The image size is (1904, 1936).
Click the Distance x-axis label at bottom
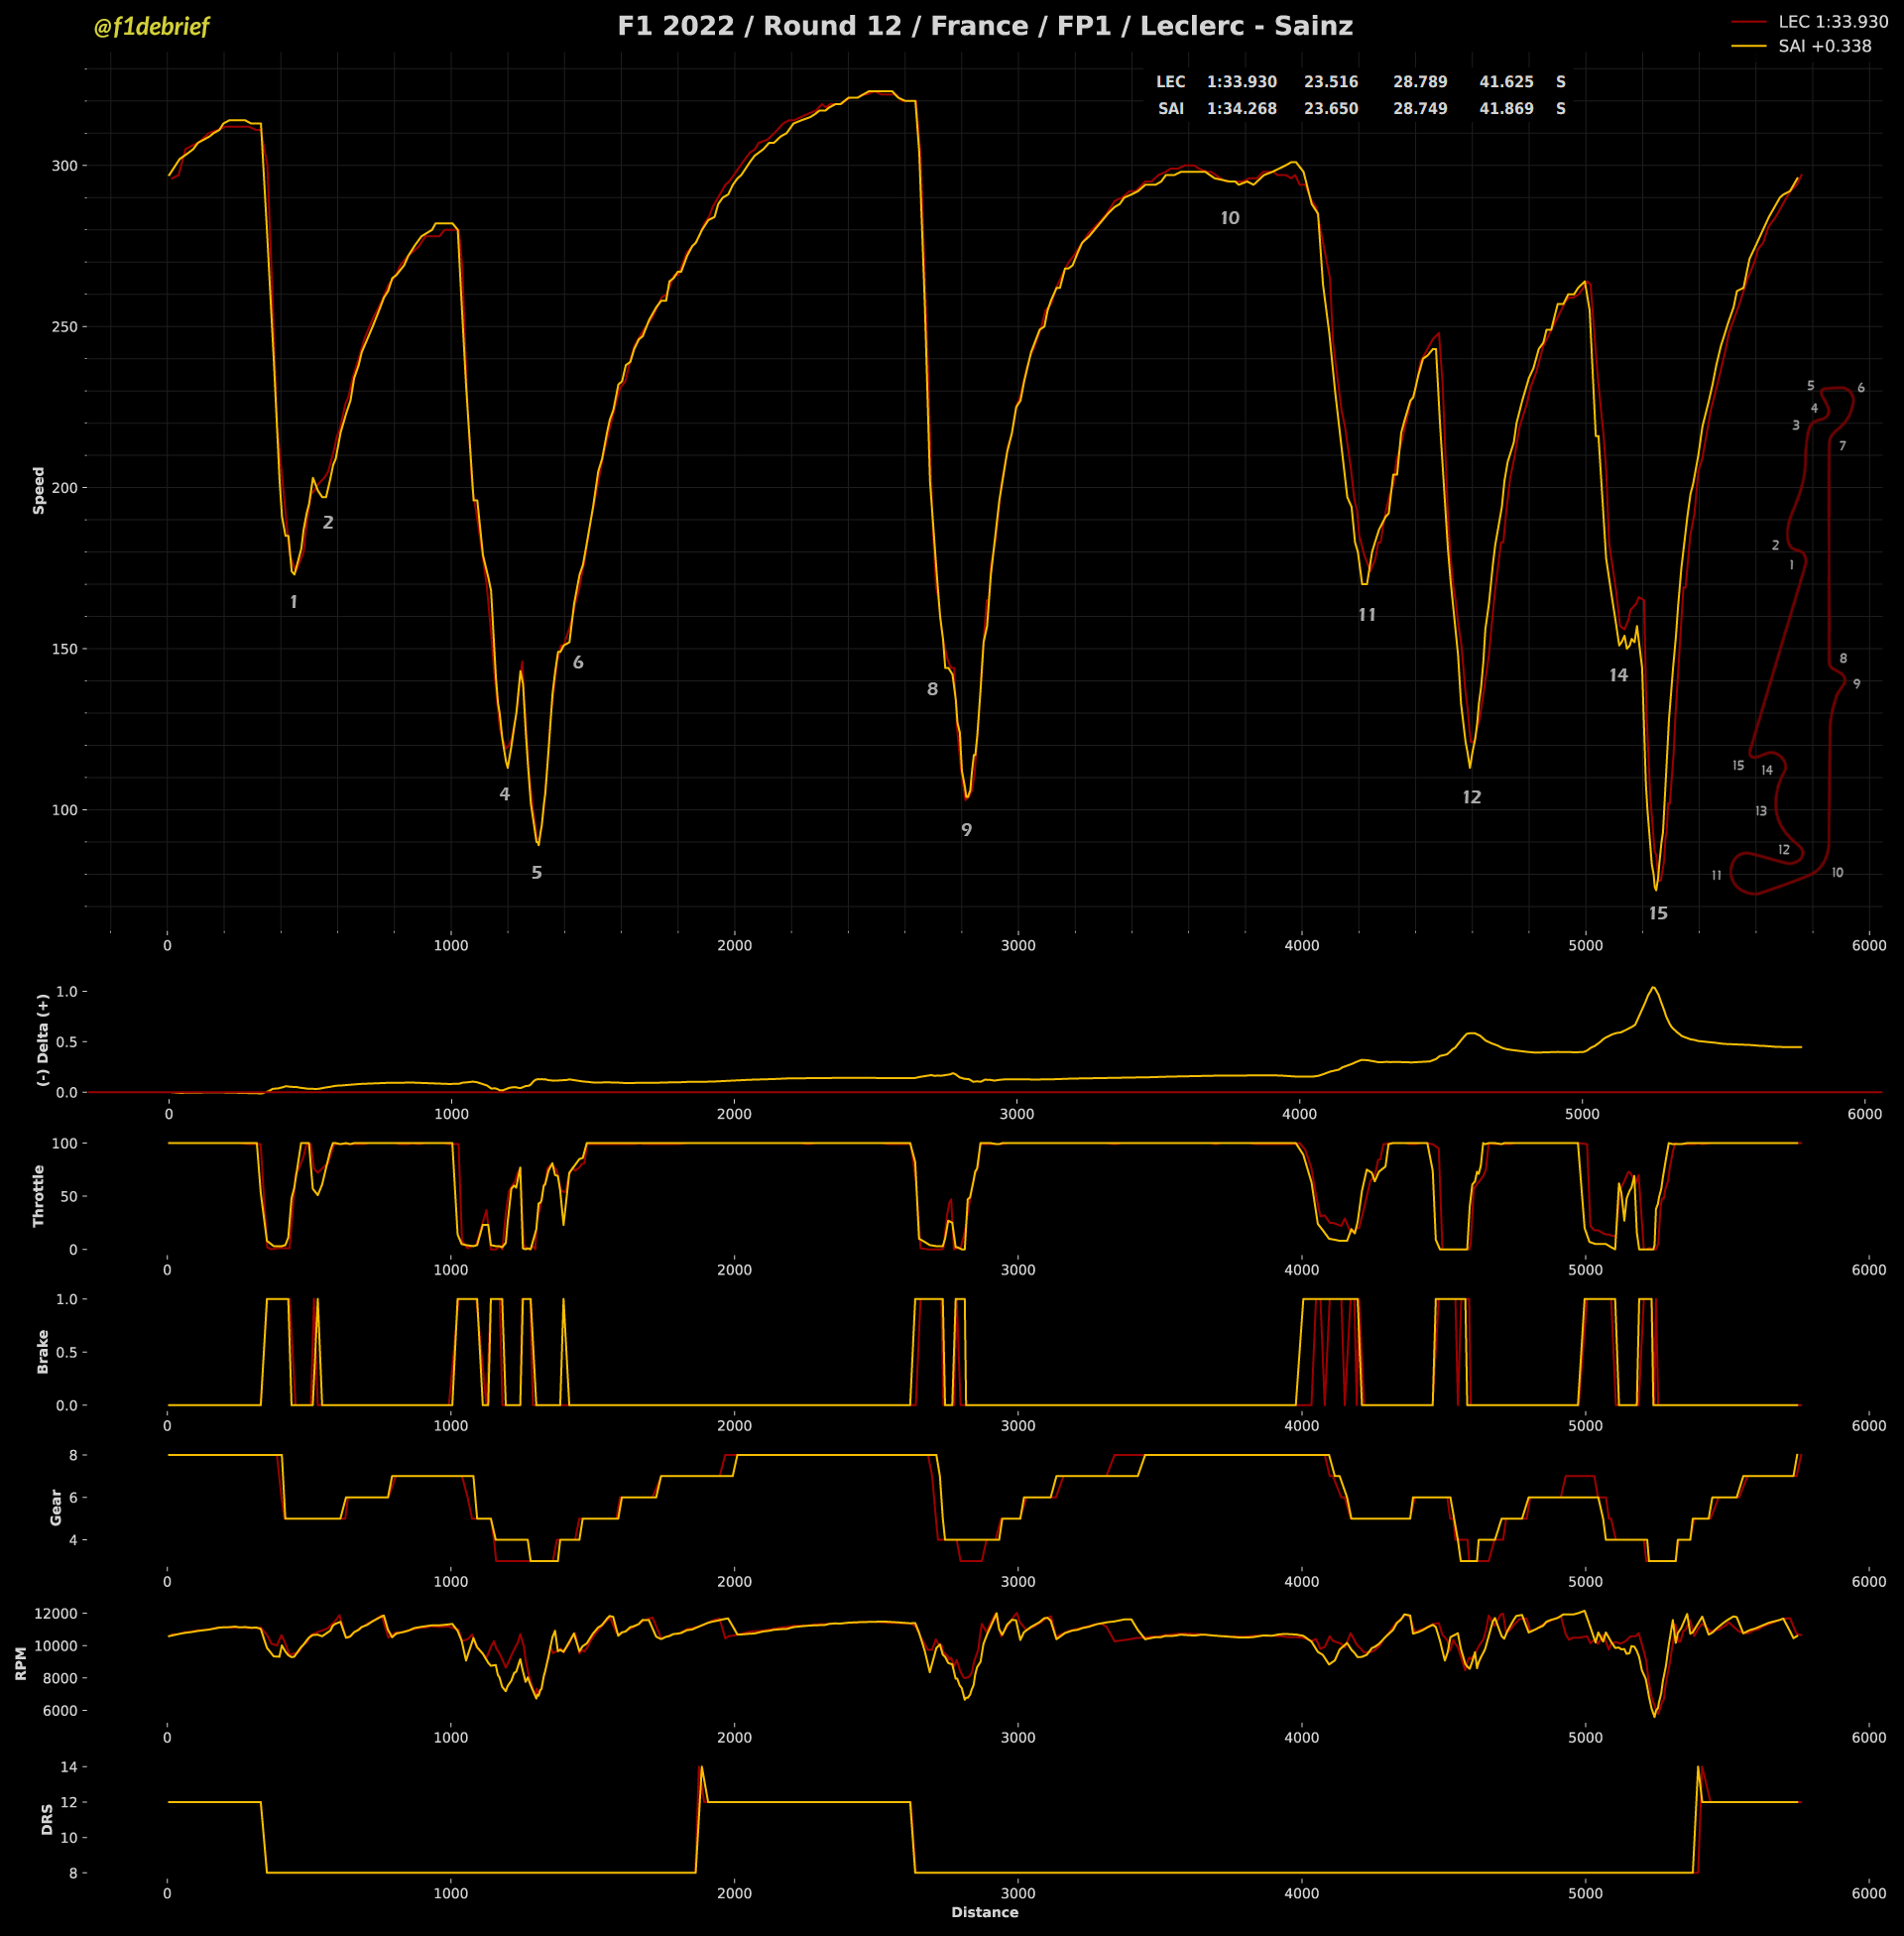point(984,1912)
